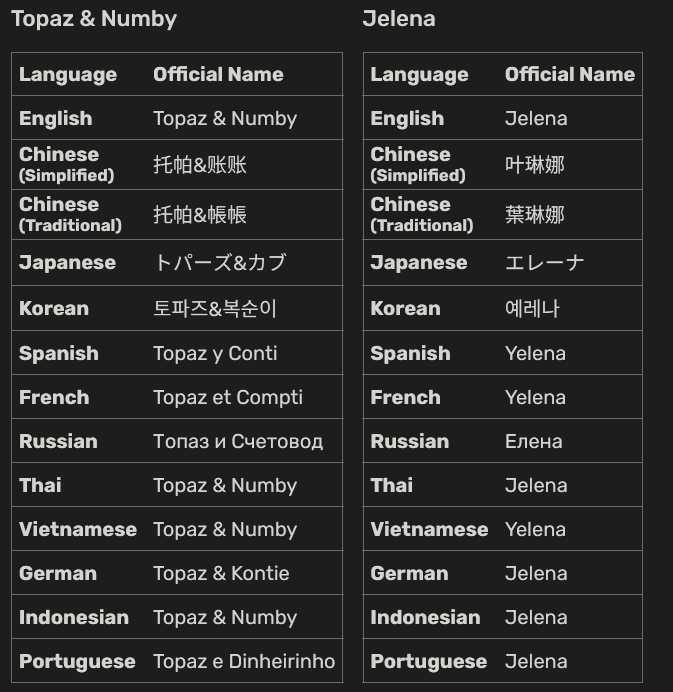Click Language header in Topaz table

click(x=68, y=75)
